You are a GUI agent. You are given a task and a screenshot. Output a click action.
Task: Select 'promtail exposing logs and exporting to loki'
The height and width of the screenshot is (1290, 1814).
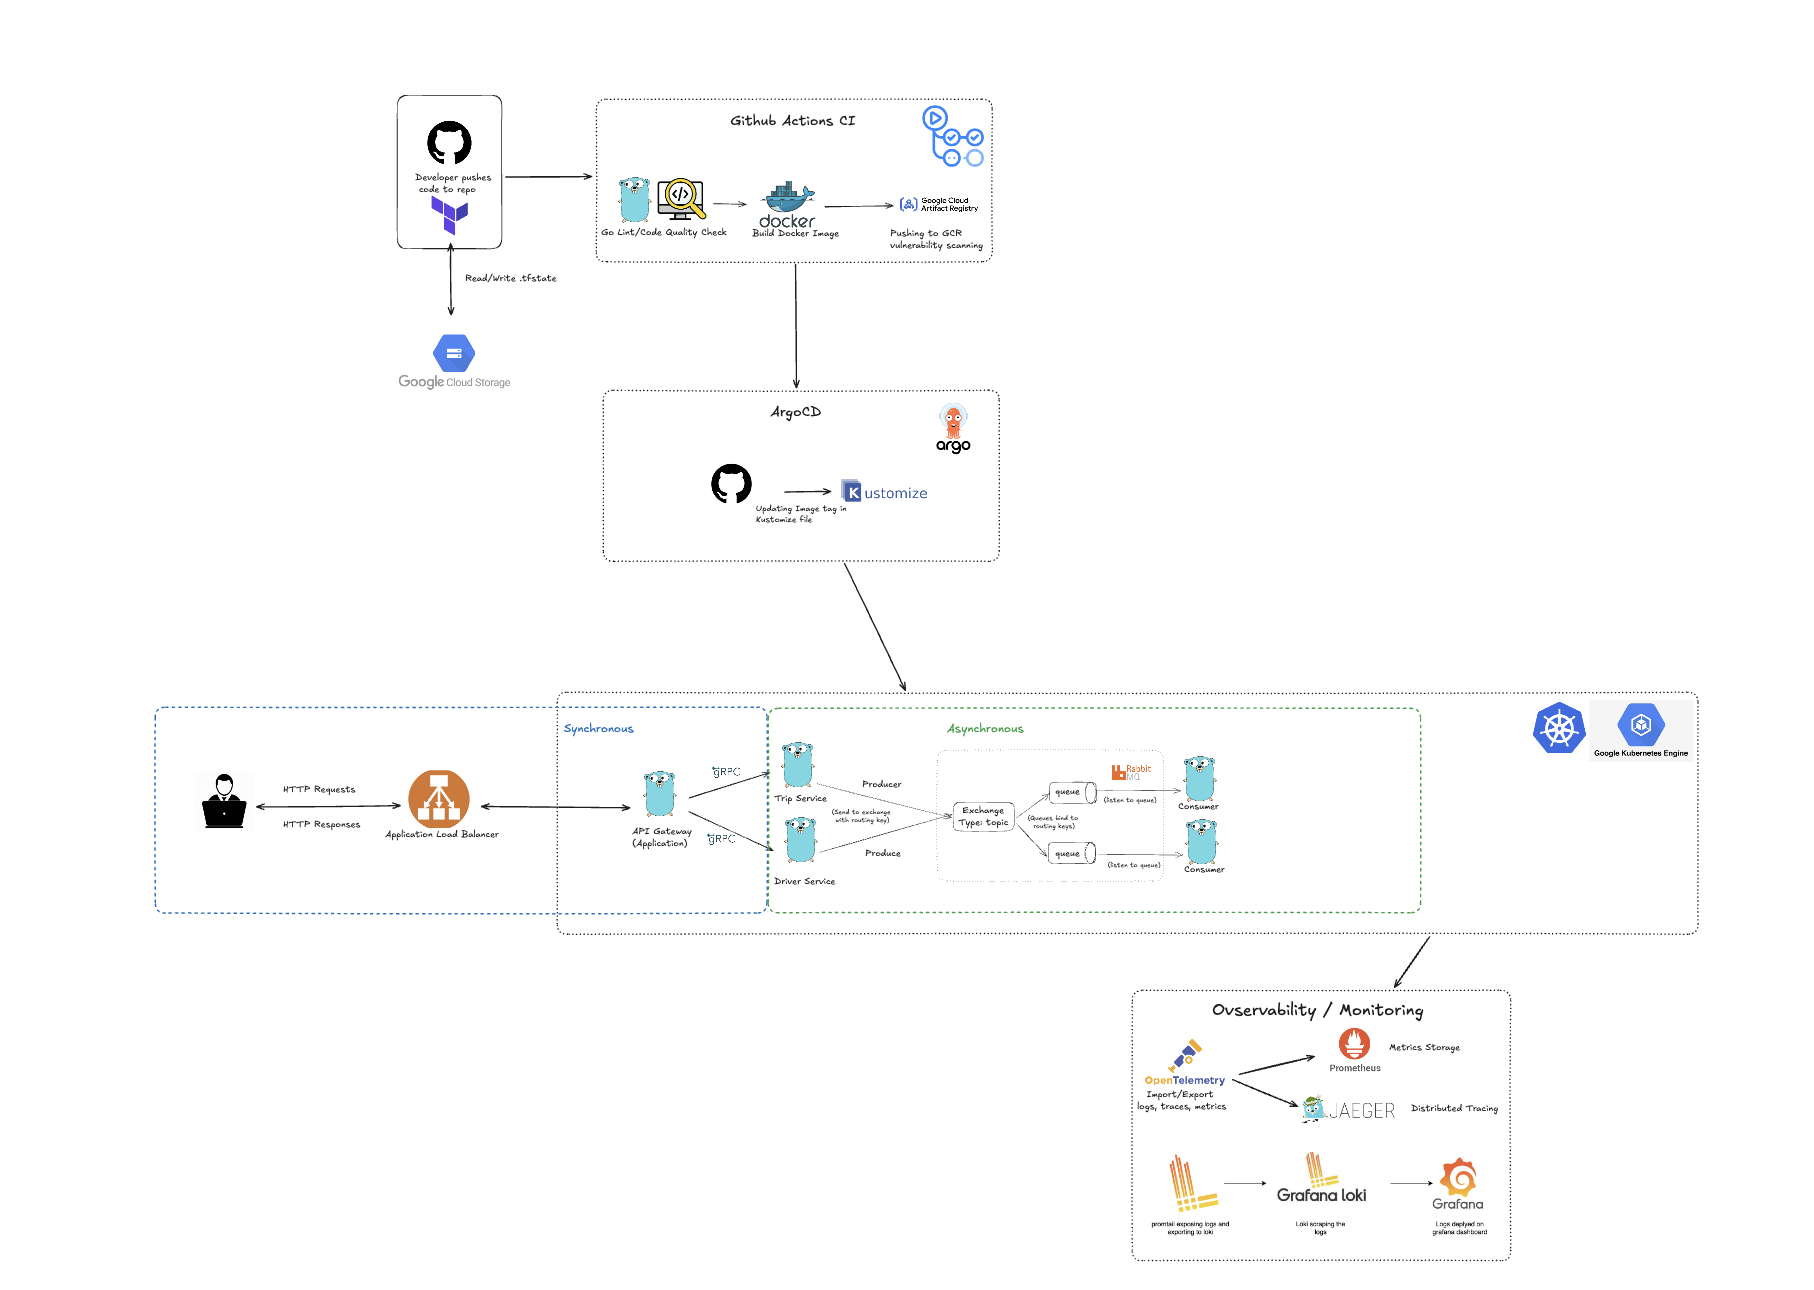coord(1190,1228)
